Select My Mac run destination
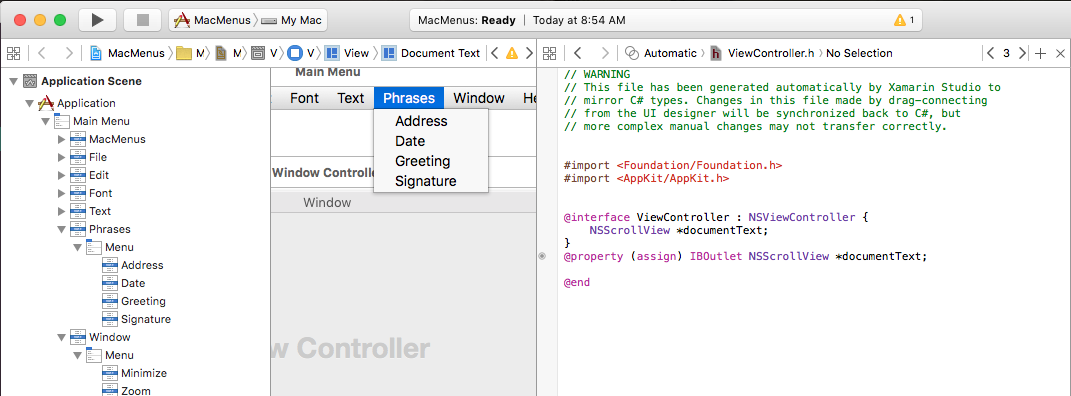 pos(292,20)
